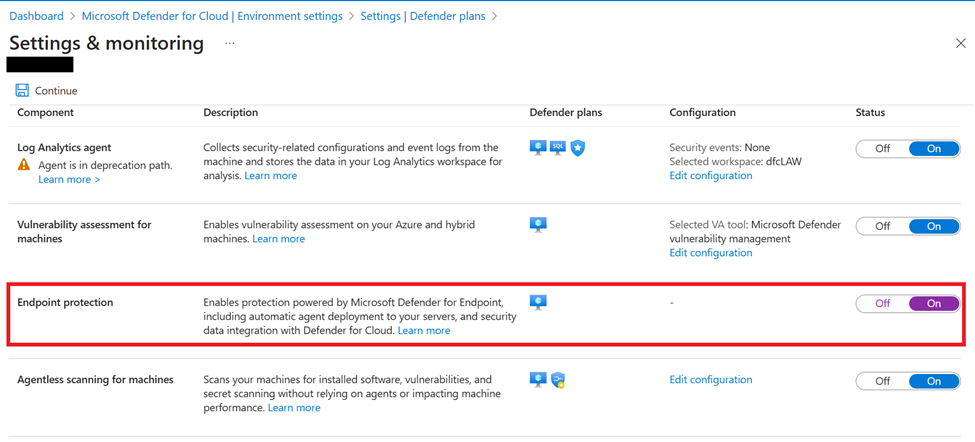Select Agentless scanning for machines component name
The height and width of the screenshot is (442, 975).
[95, 379]
